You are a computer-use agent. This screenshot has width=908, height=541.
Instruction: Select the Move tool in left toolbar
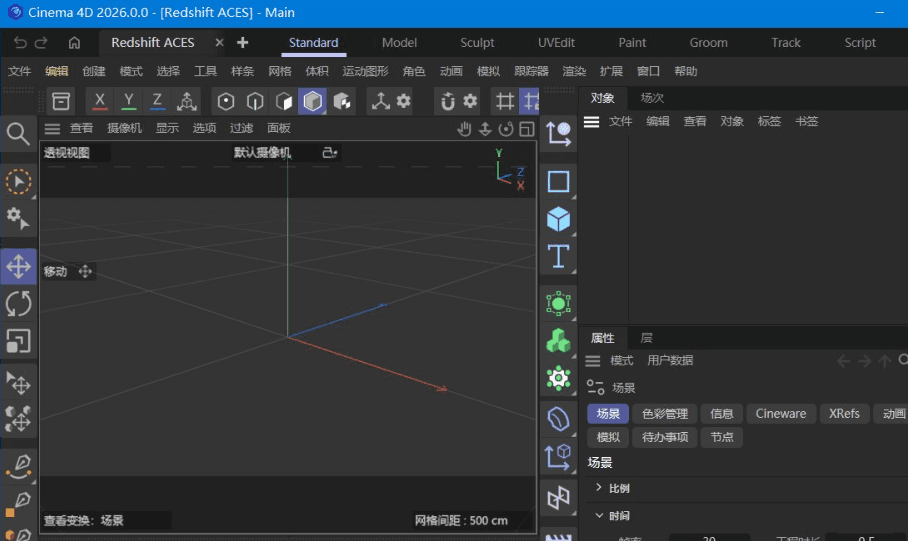(x=18, y=267)
